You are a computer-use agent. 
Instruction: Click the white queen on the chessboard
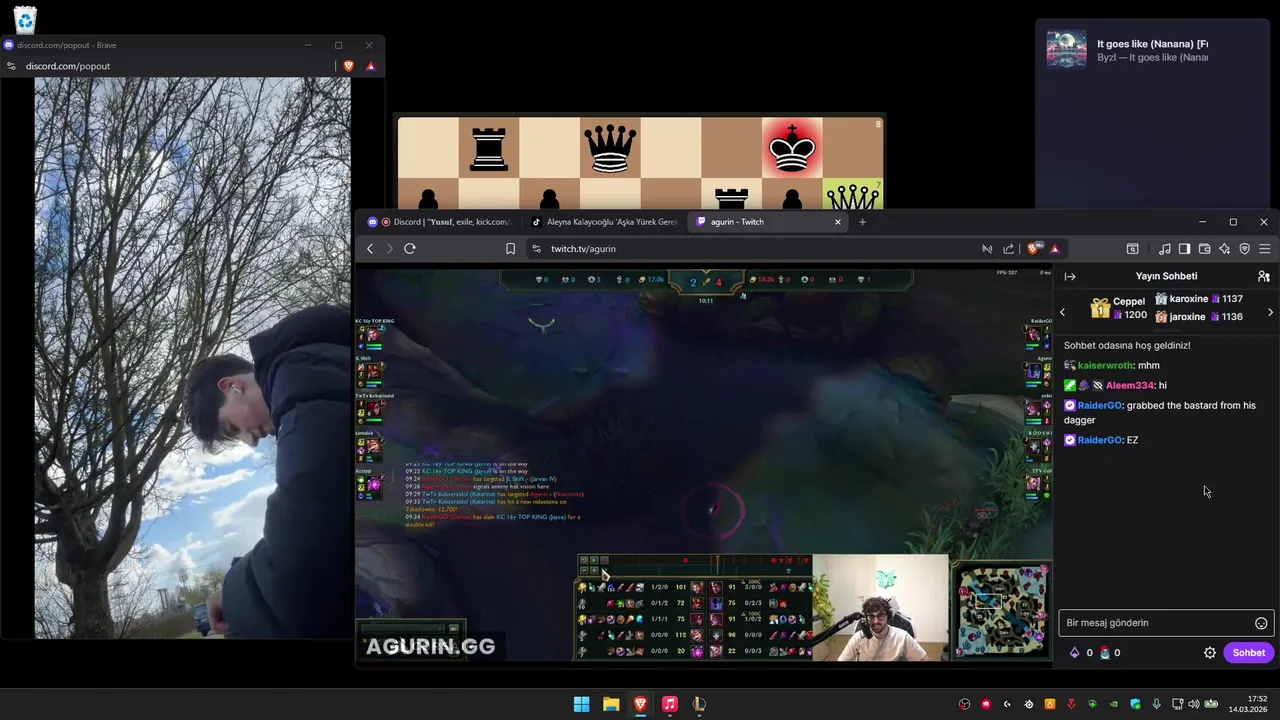coord(852,196)
